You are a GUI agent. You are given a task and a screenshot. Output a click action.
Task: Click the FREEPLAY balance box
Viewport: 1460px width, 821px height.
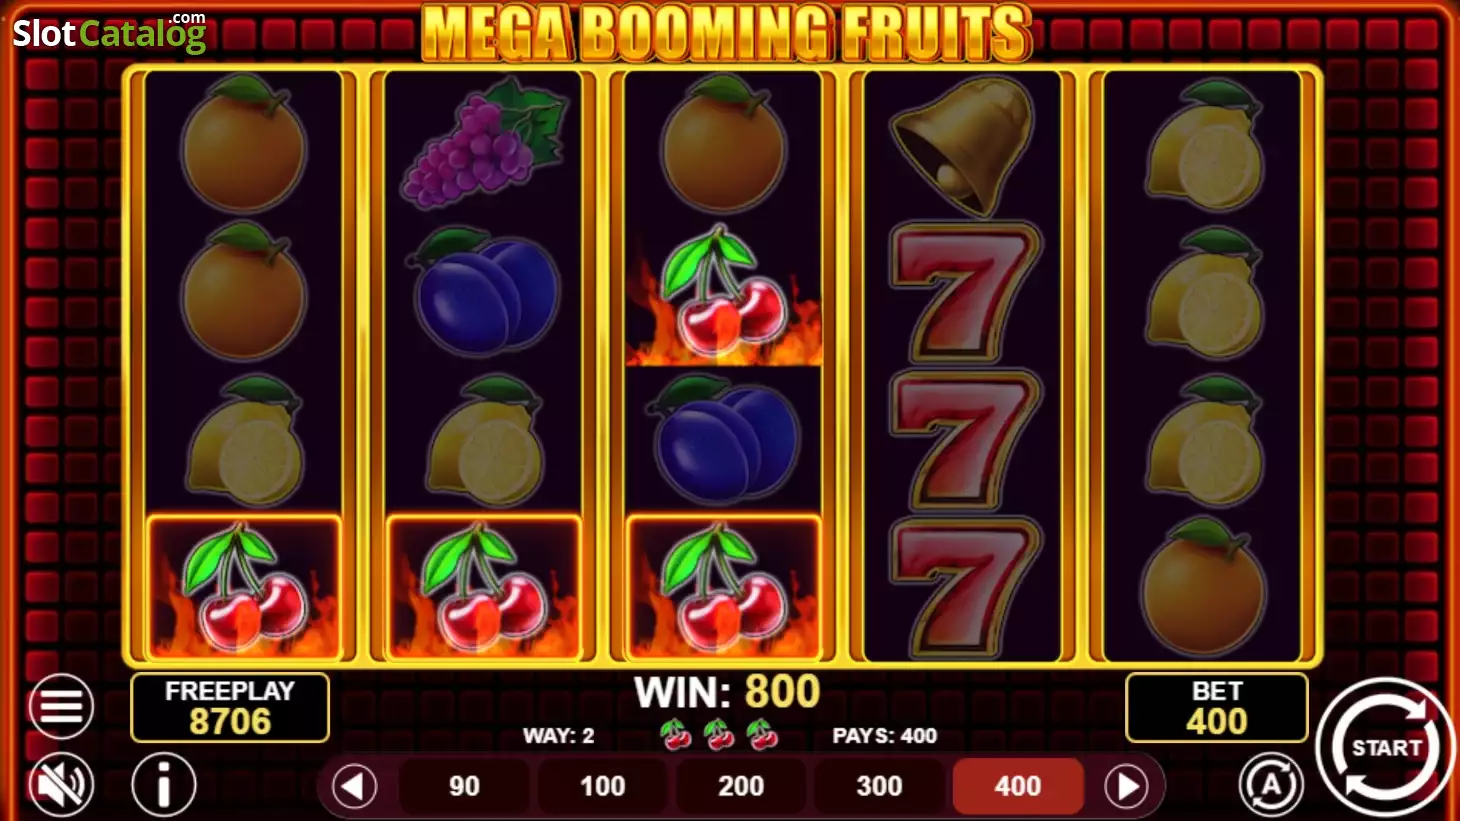pos(230,707)
